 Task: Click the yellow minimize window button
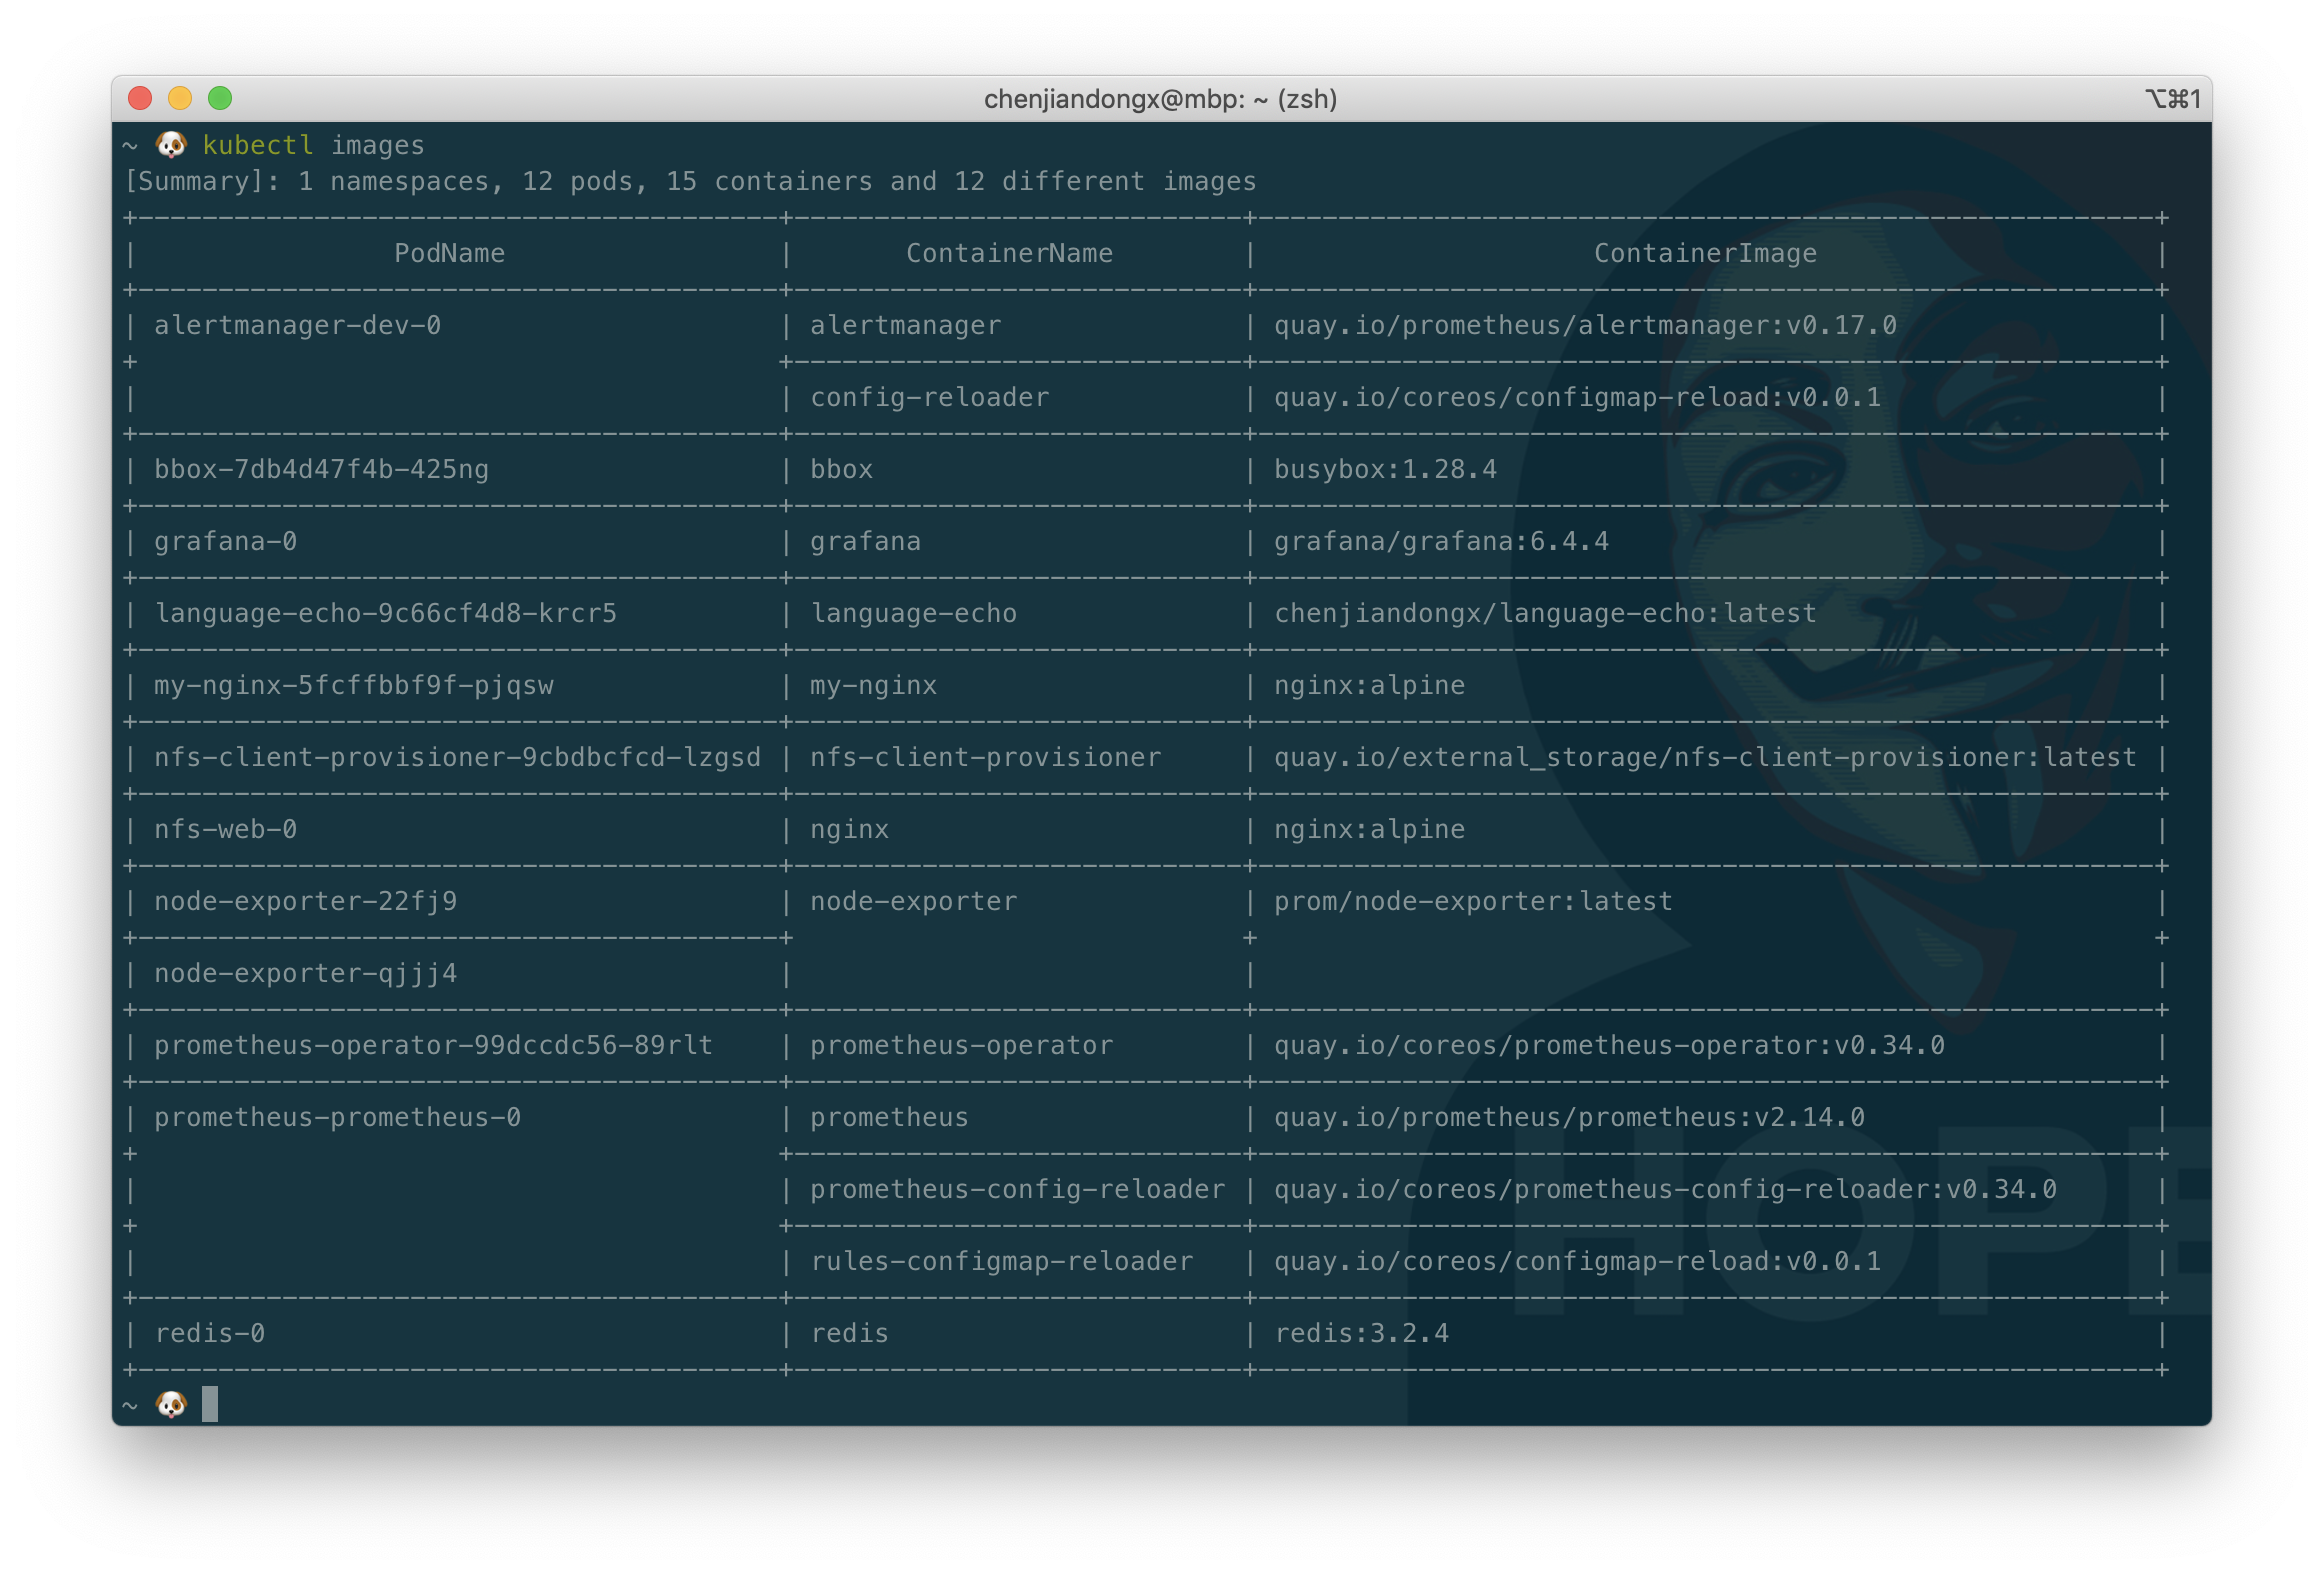[180, 98]
